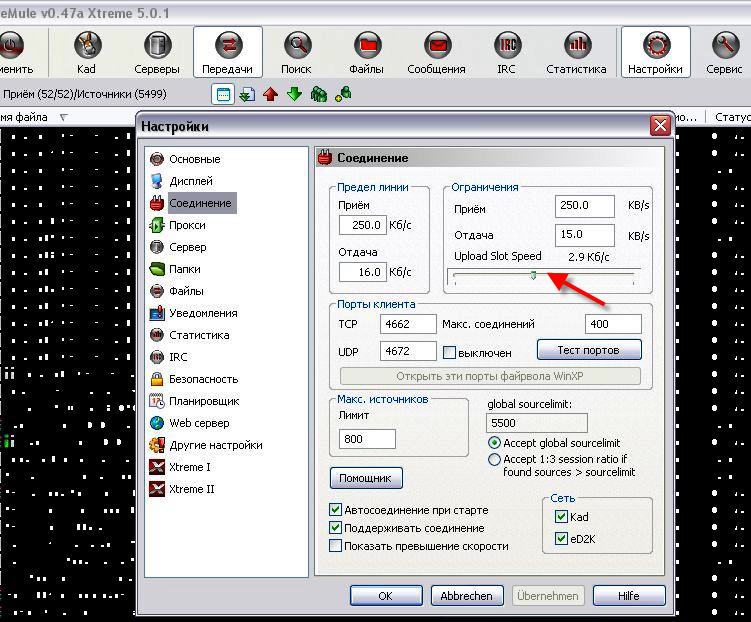Screen dimensions: 751x622
Task: Click the Upload Slot Speed slider handle
Action: pos(534,275)
